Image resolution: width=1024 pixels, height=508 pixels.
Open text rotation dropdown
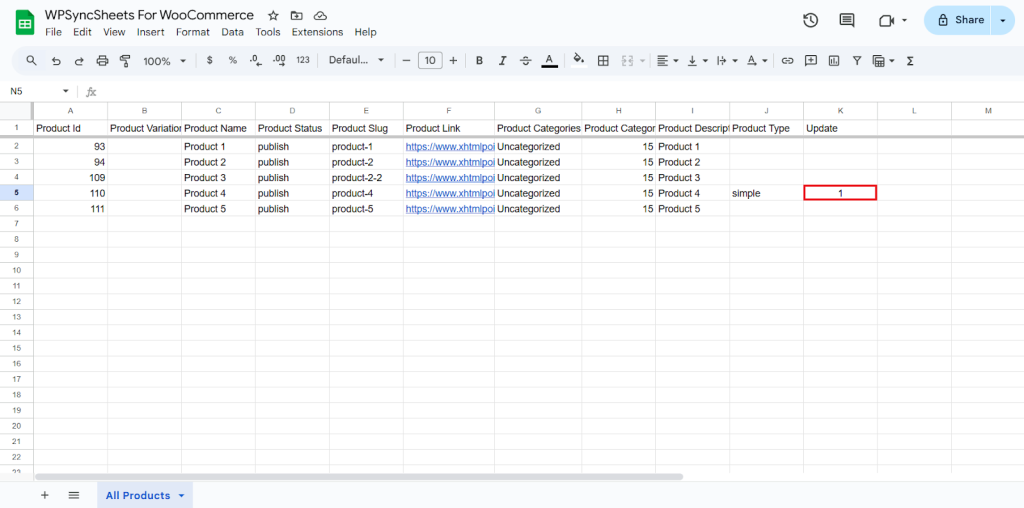point(757,61)
